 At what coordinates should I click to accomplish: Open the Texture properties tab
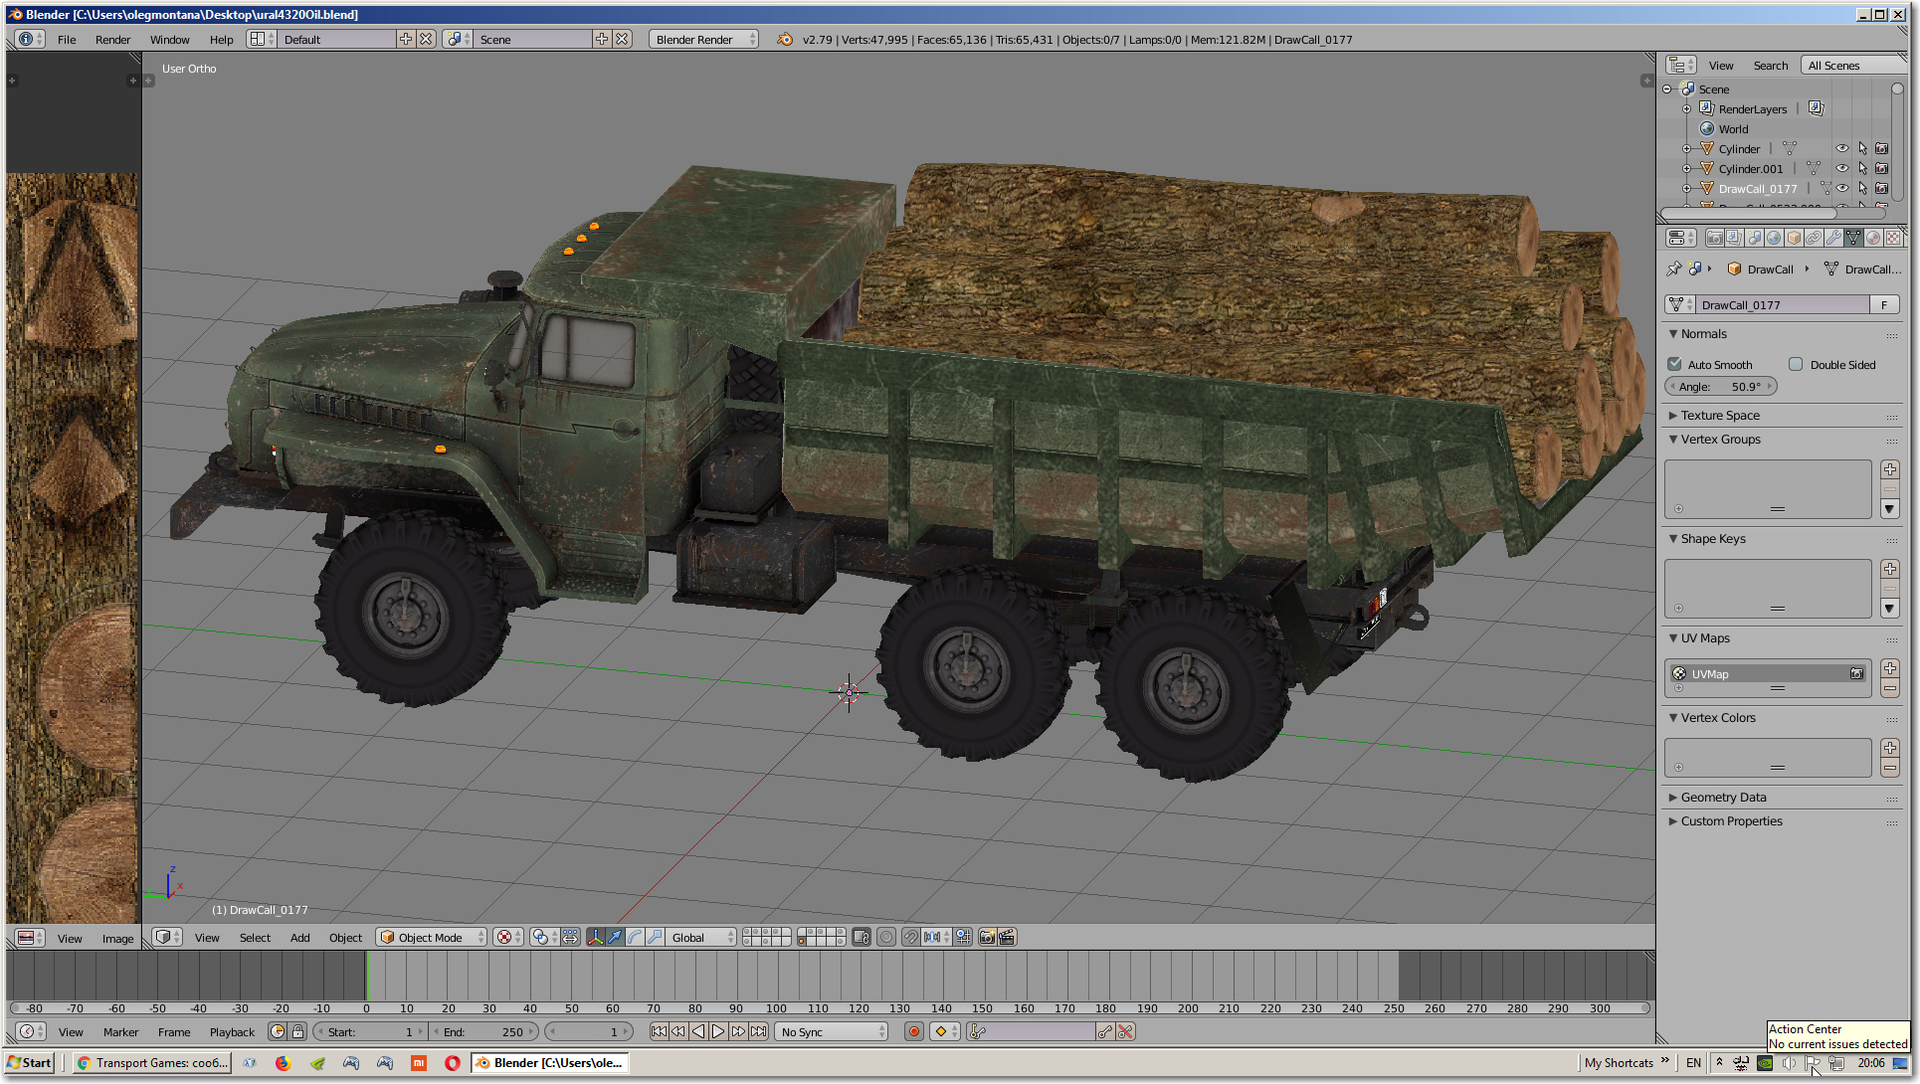click(x=1893, y=238)
